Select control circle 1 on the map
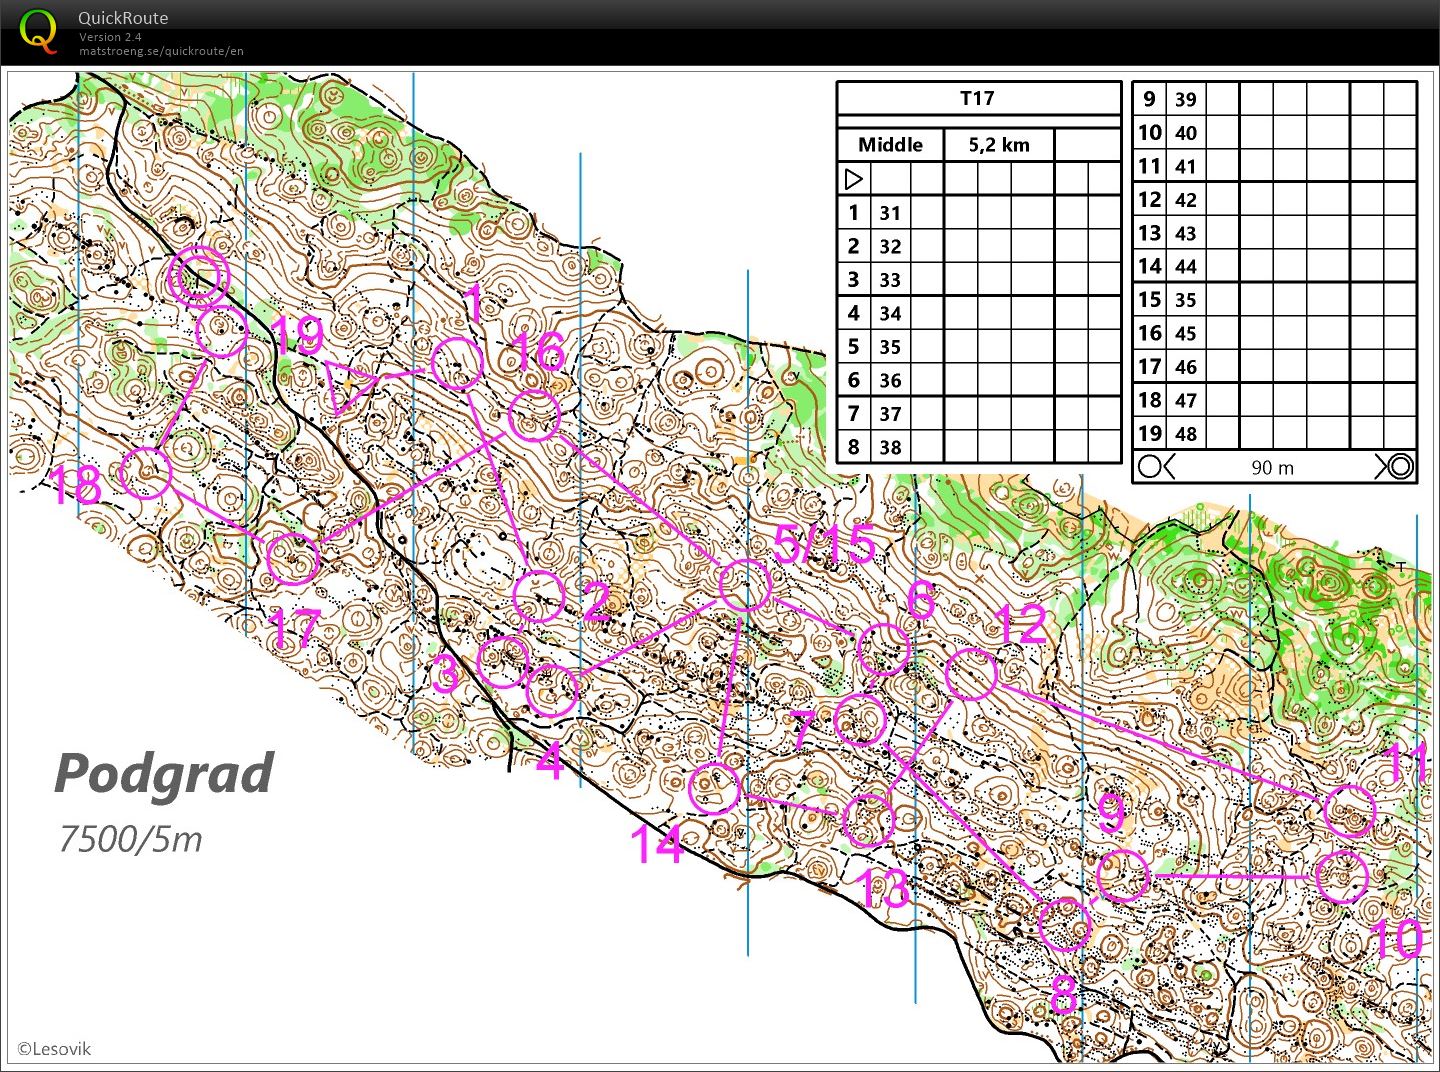This screenshot has height=1072, width=1440. tap(457, 364)
